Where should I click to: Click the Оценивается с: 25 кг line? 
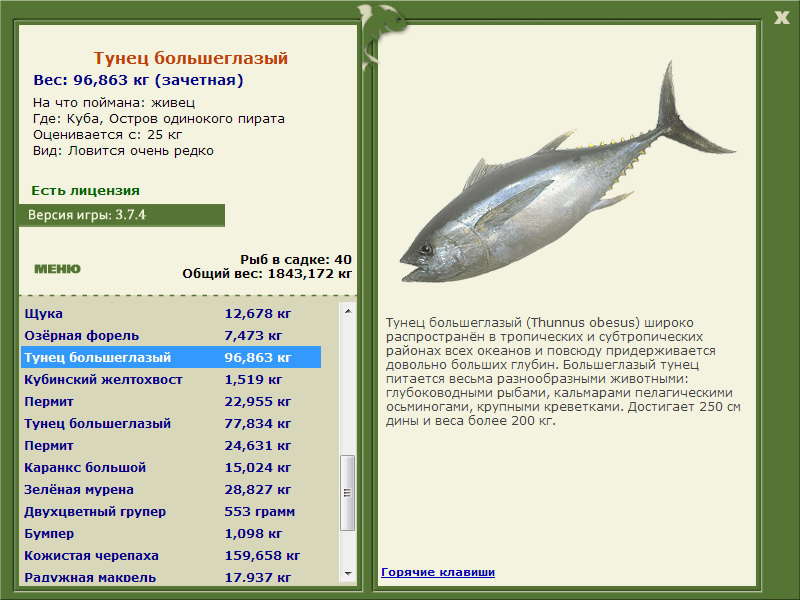(107, 135)
